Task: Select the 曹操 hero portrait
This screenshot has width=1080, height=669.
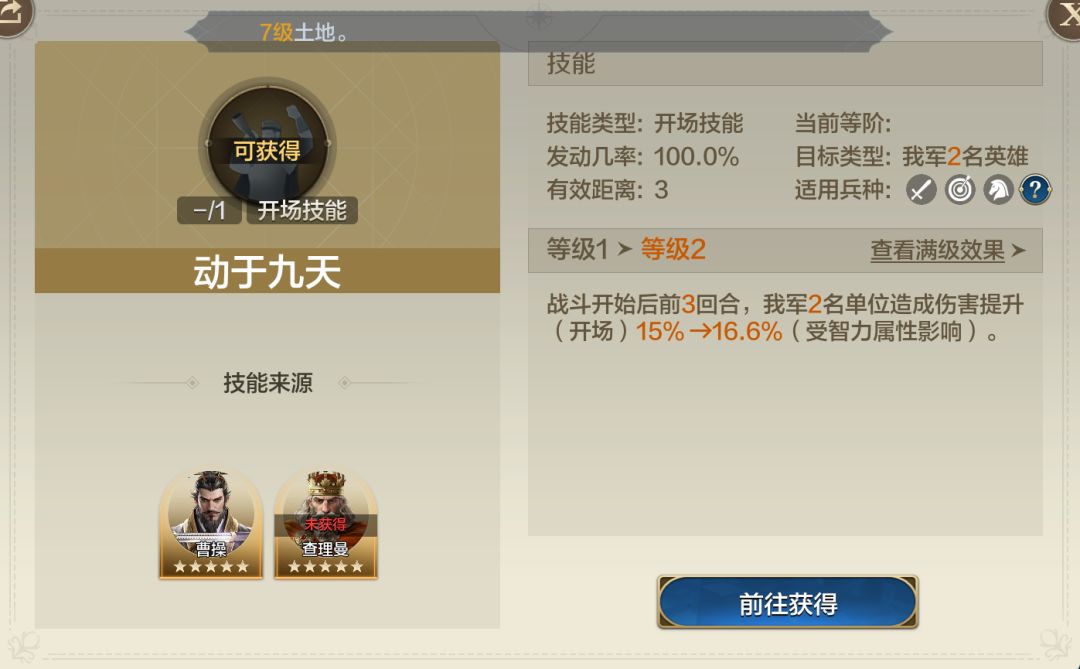Action: [211, 525]
